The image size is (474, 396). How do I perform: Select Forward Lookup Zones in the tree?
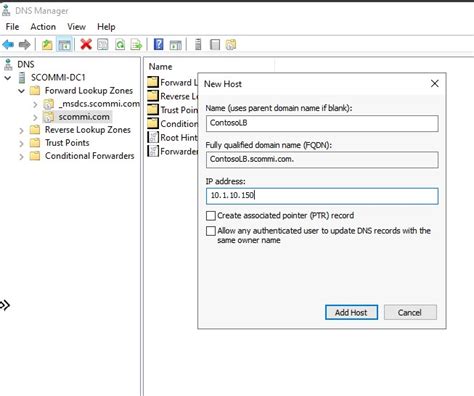point(89,91)
